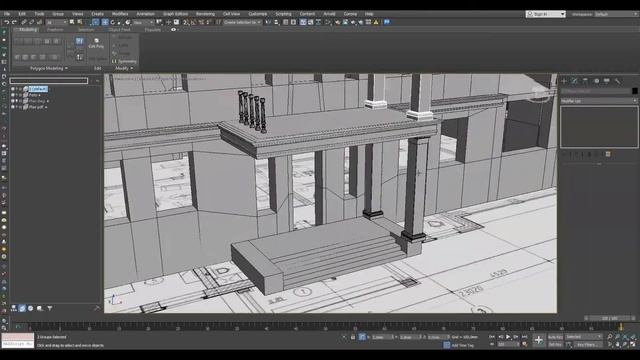Viewport: 640px width, 360px height.
Task: Open the Sign In dropdown
Action: 546,14
